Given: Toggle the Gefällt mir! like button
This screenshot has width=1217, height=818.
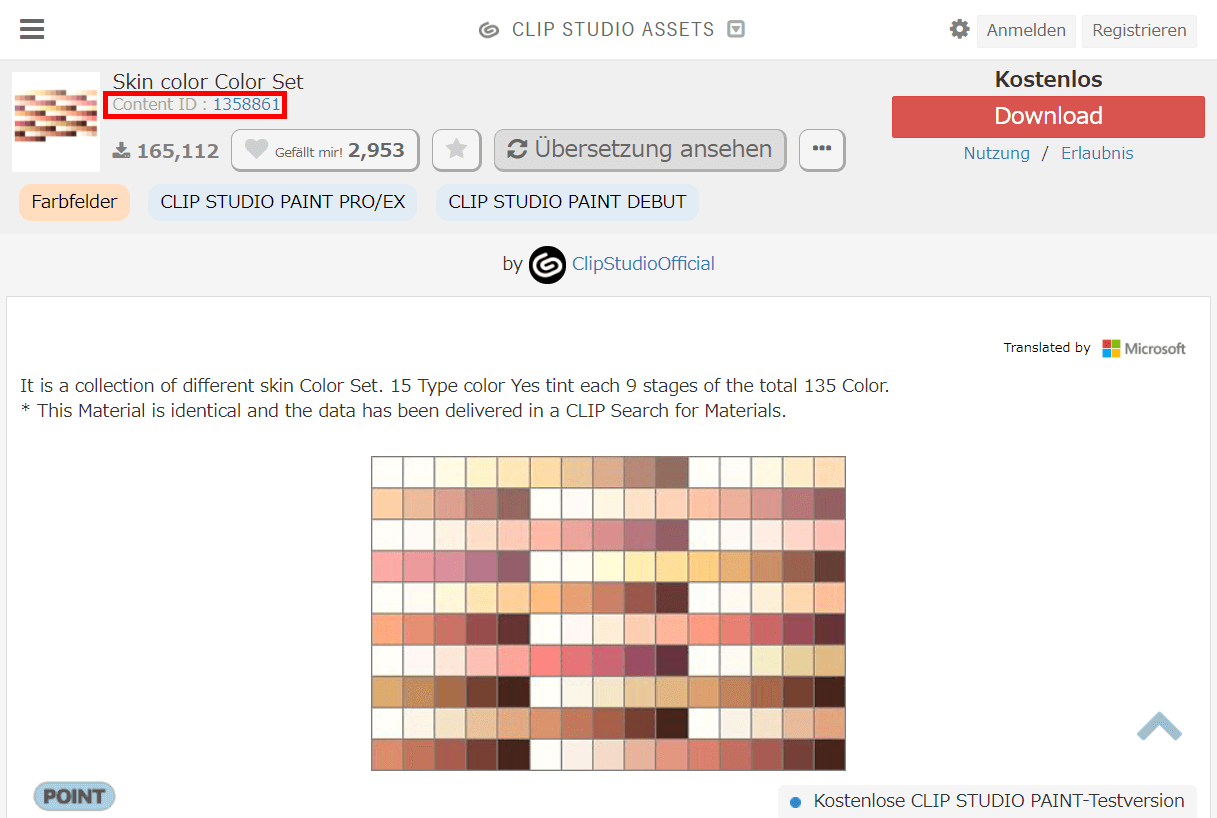Looking at the screenshot, I should [324, 150].
